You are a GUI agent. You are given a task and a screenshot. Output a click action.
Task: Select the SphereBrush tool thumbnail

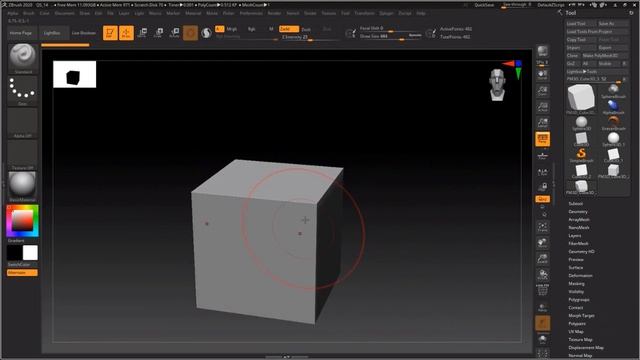613,91
